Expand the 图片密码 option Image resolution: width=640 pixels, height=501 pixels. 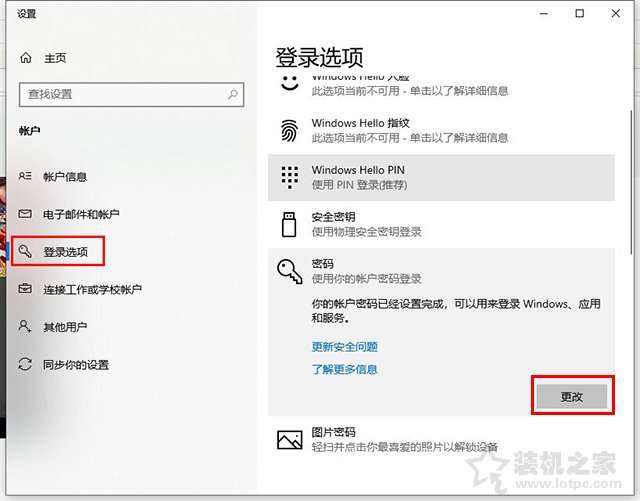click(x=441, y=440)
